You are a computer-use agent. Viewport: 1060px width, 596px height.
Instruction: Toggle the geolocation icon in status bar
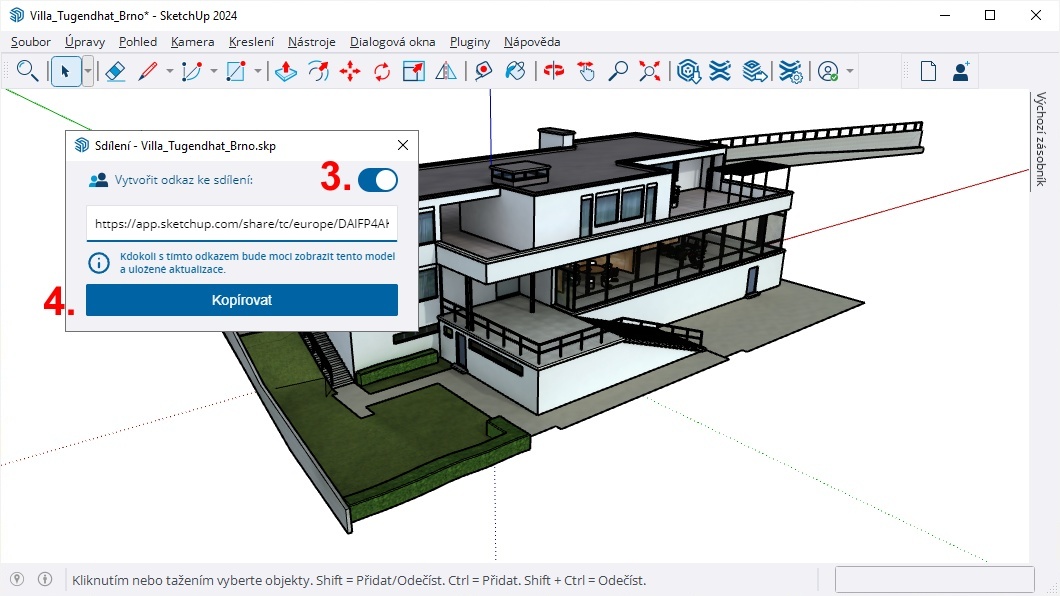point(17,579)
